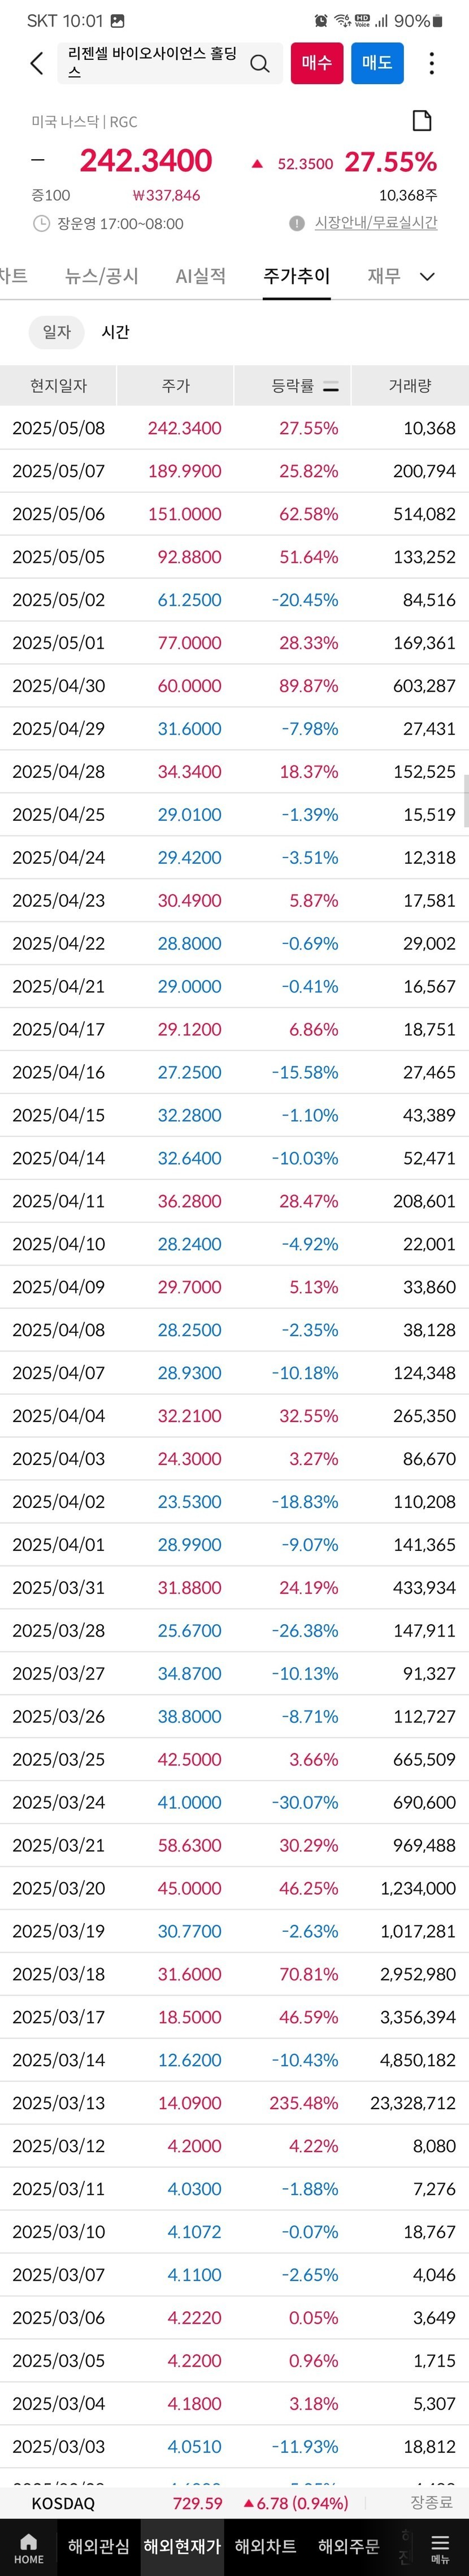The height and width of the screenshot is (2576, 469).
Task: Tap the stock search magnifier icon
Action: pos(259,64)
